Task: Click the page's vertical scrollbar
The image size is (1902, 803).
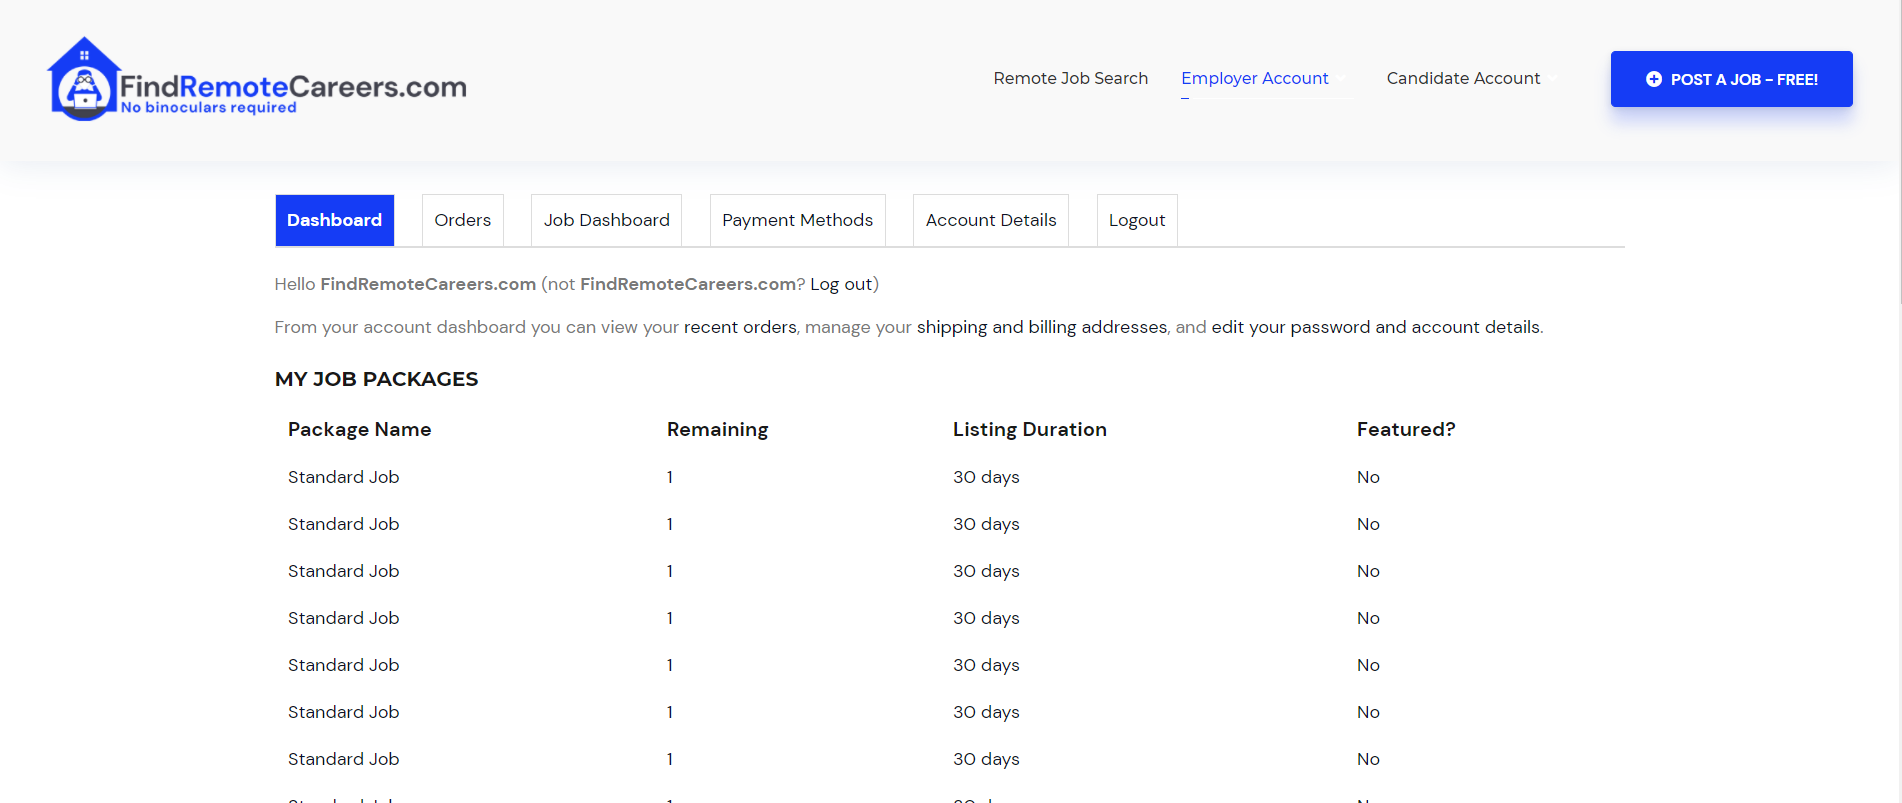Action: (1899, 150)
